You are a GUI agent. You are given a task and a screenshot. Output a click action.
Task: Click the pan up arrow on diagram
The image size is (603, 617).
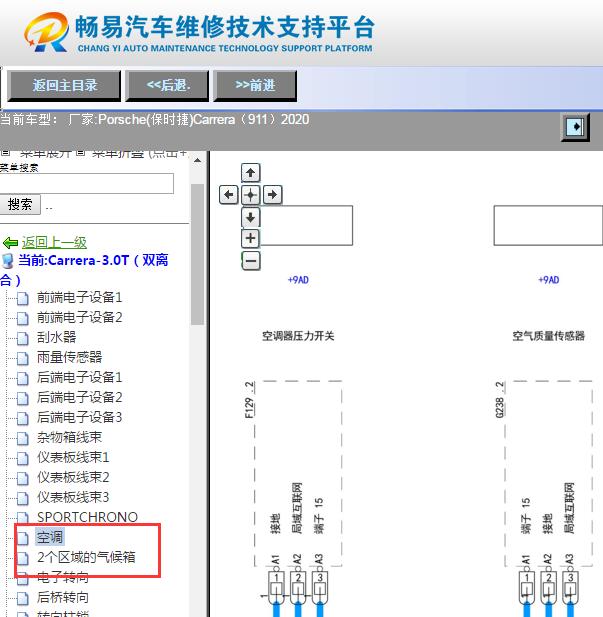pyautogui.click(x=250, y=173)
